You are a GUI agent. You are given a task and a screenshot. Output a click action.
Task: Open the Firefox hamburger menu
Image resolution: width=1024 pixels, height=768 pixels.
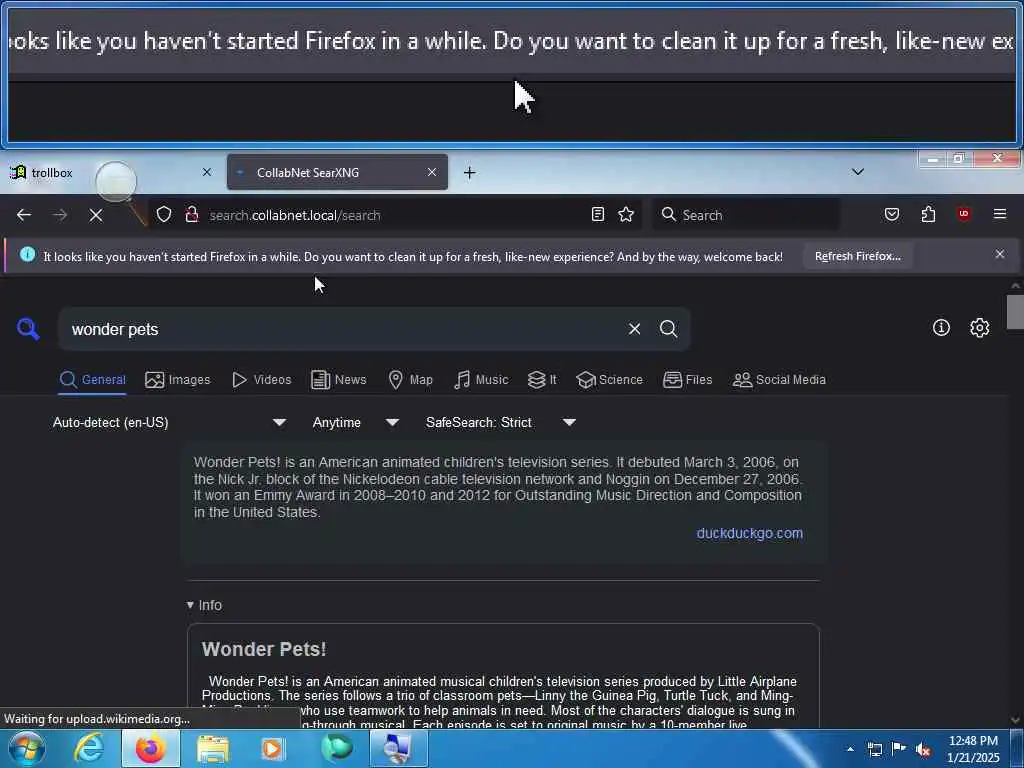999,214
